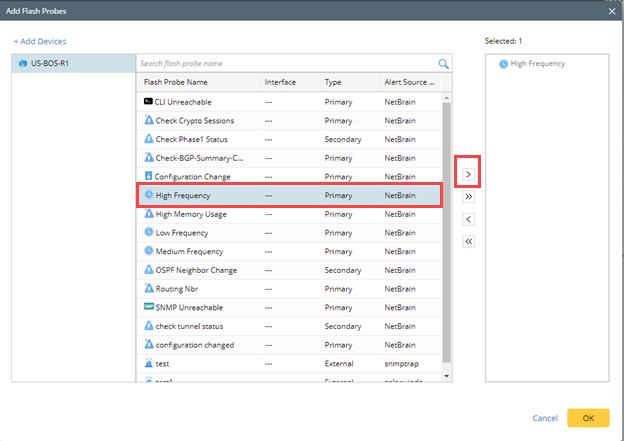Click the probe list vertical scrollbar
This screenshot has width=624, height=441.
point(446,230)
